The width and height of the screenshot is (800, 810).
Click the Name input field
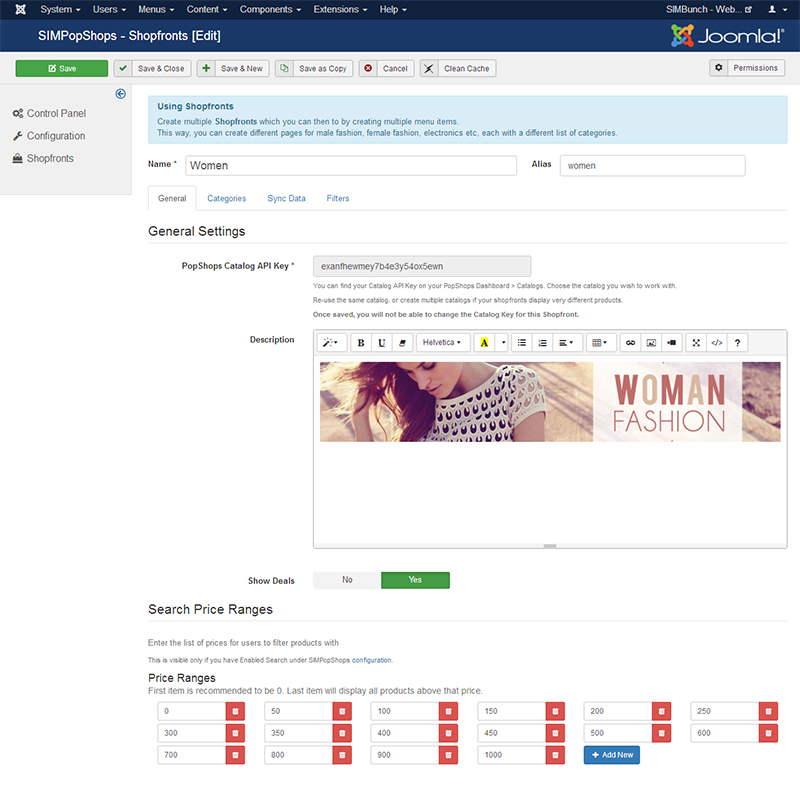pos(351,165)
